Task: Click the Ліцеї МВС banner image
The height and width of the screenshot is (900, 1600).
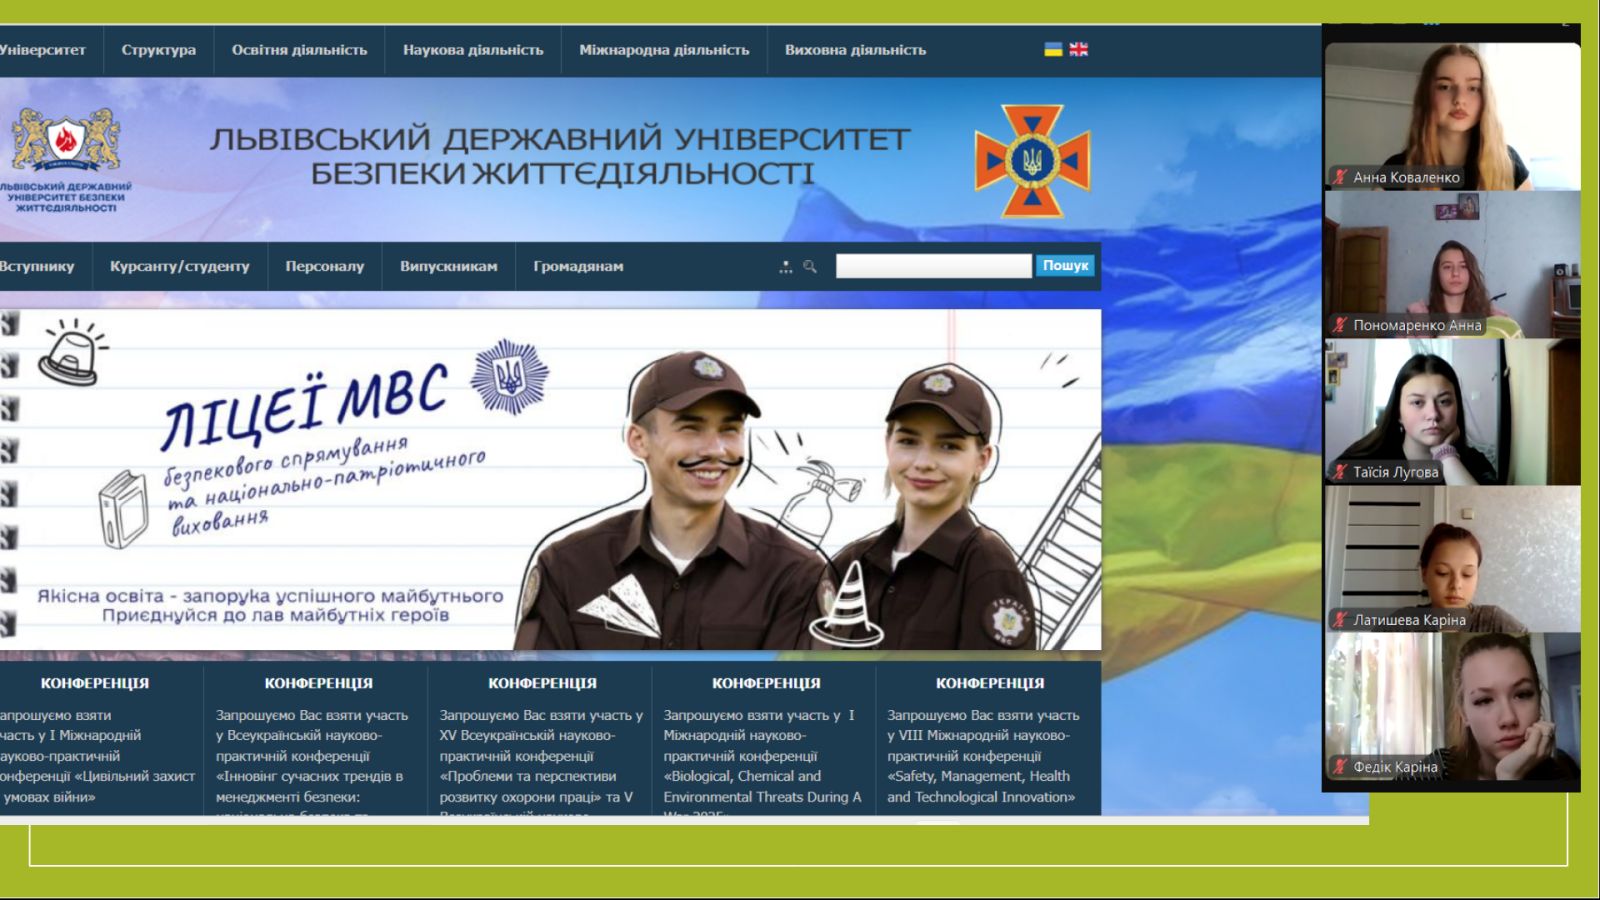Action: (x=550, y=480)
